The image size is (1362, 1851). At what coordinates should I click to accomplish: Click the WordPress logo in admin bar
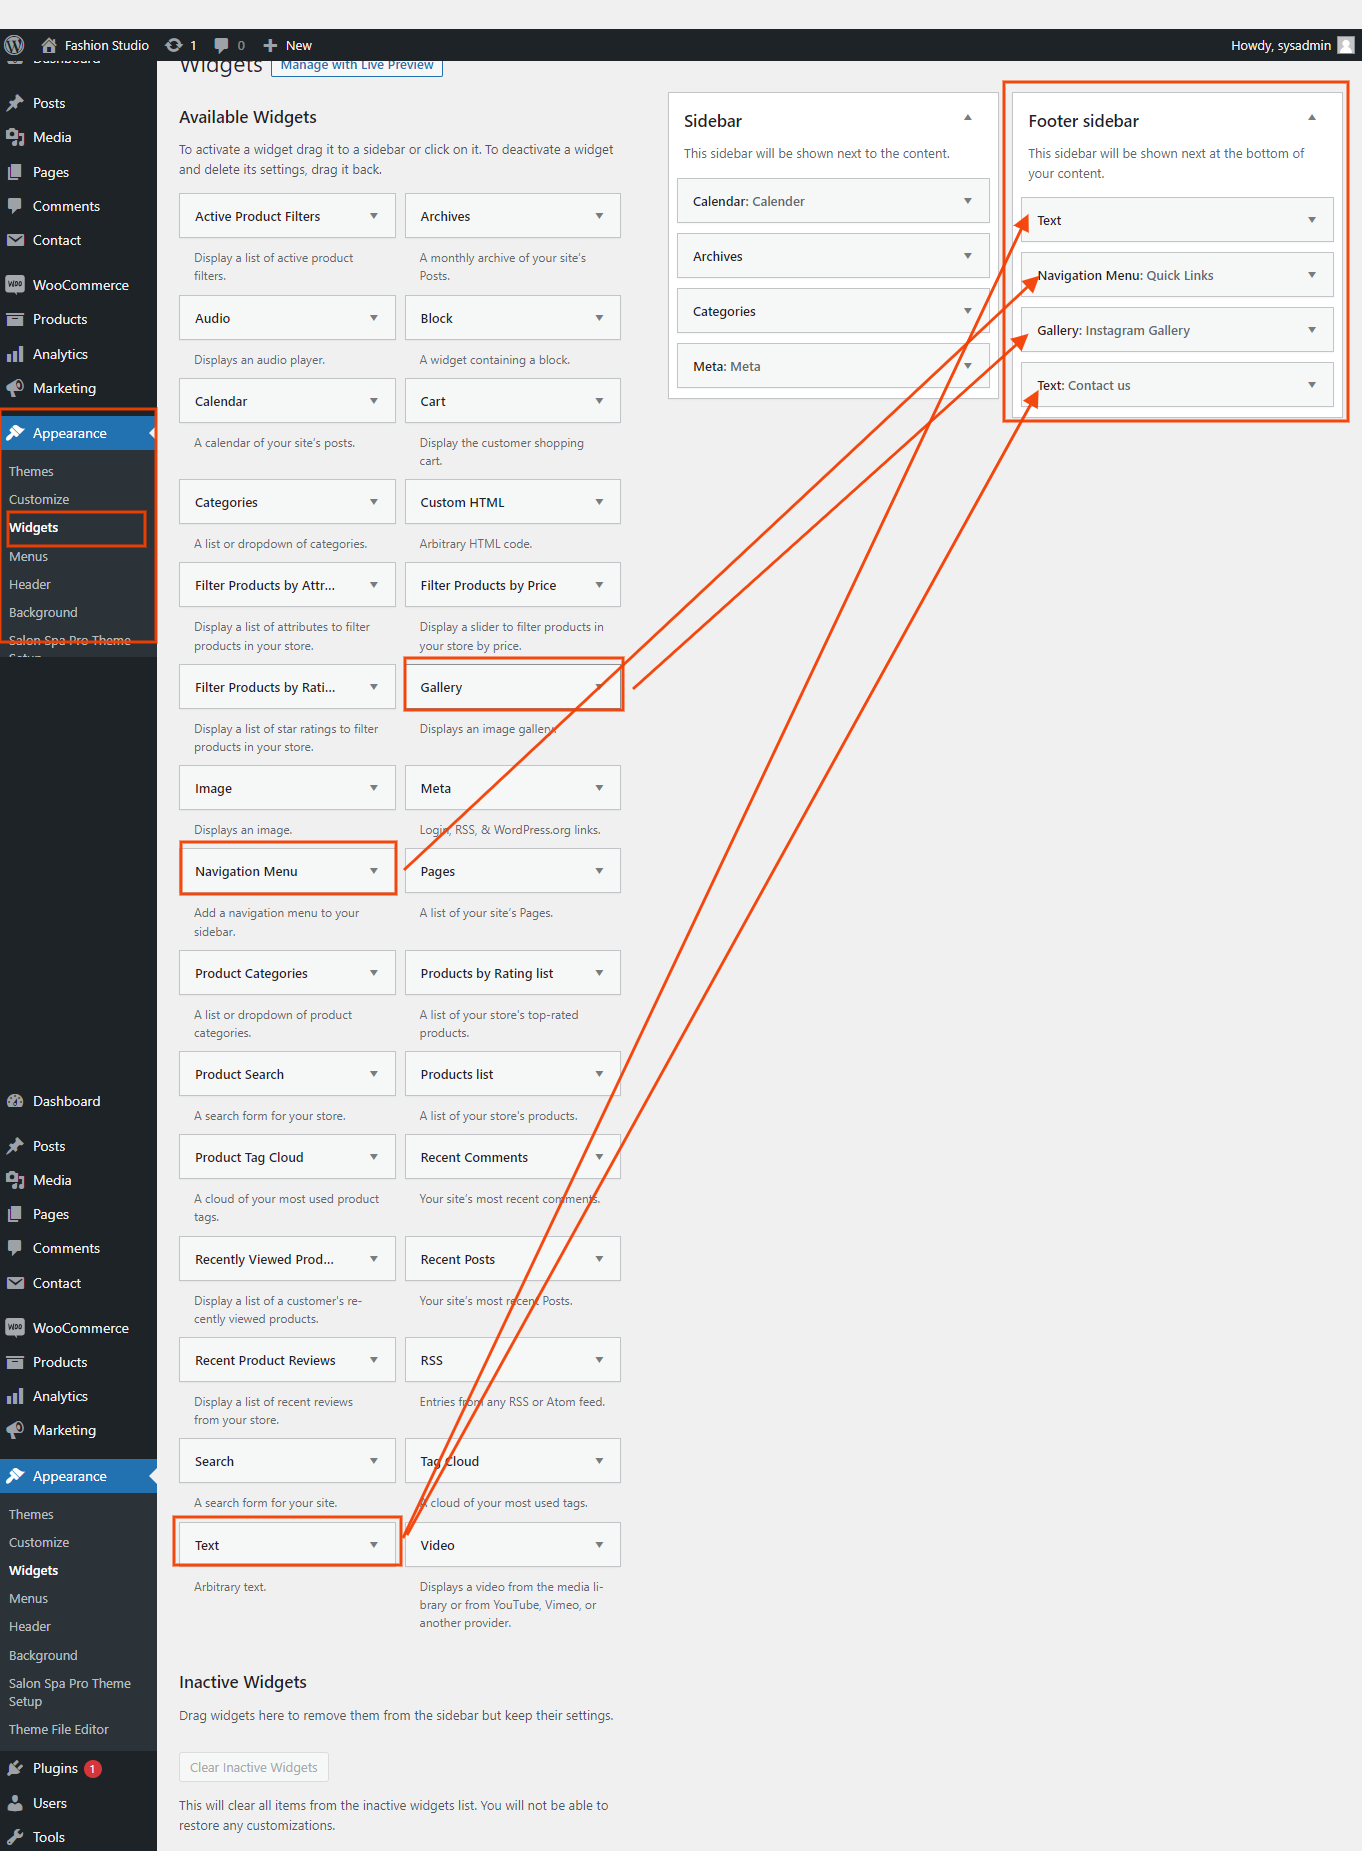(14, 45)
